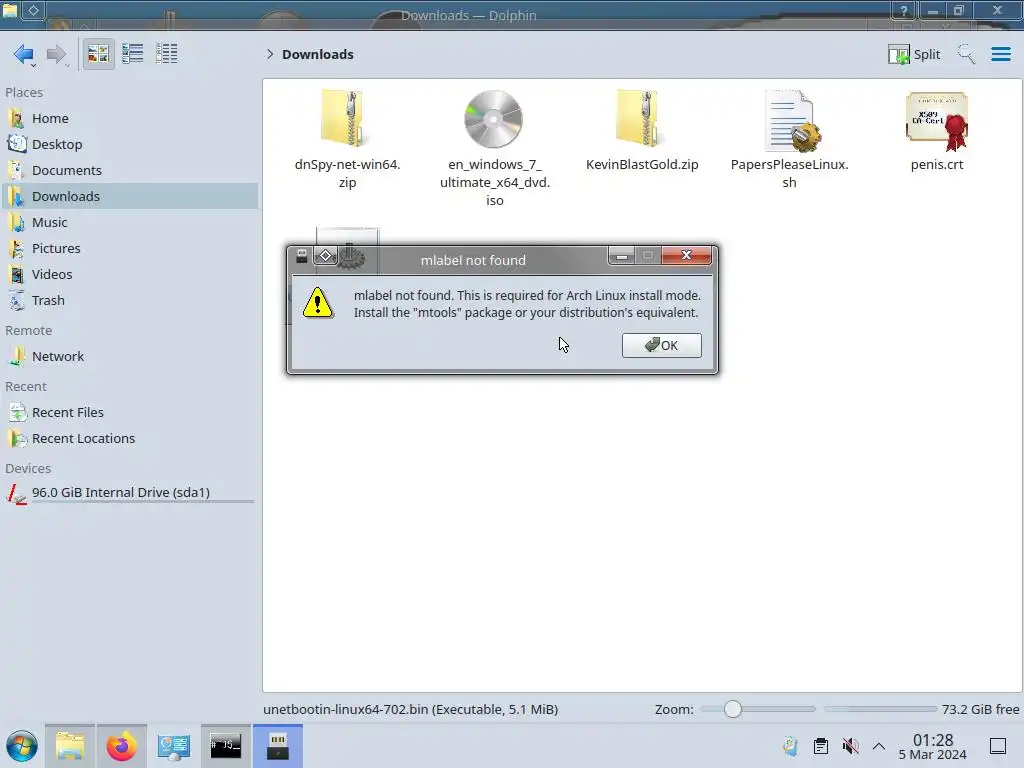The width and height of the screenshot is (1024, 768).
Task: Open Recent Locations in sidebar
Action: pos(130,438)
